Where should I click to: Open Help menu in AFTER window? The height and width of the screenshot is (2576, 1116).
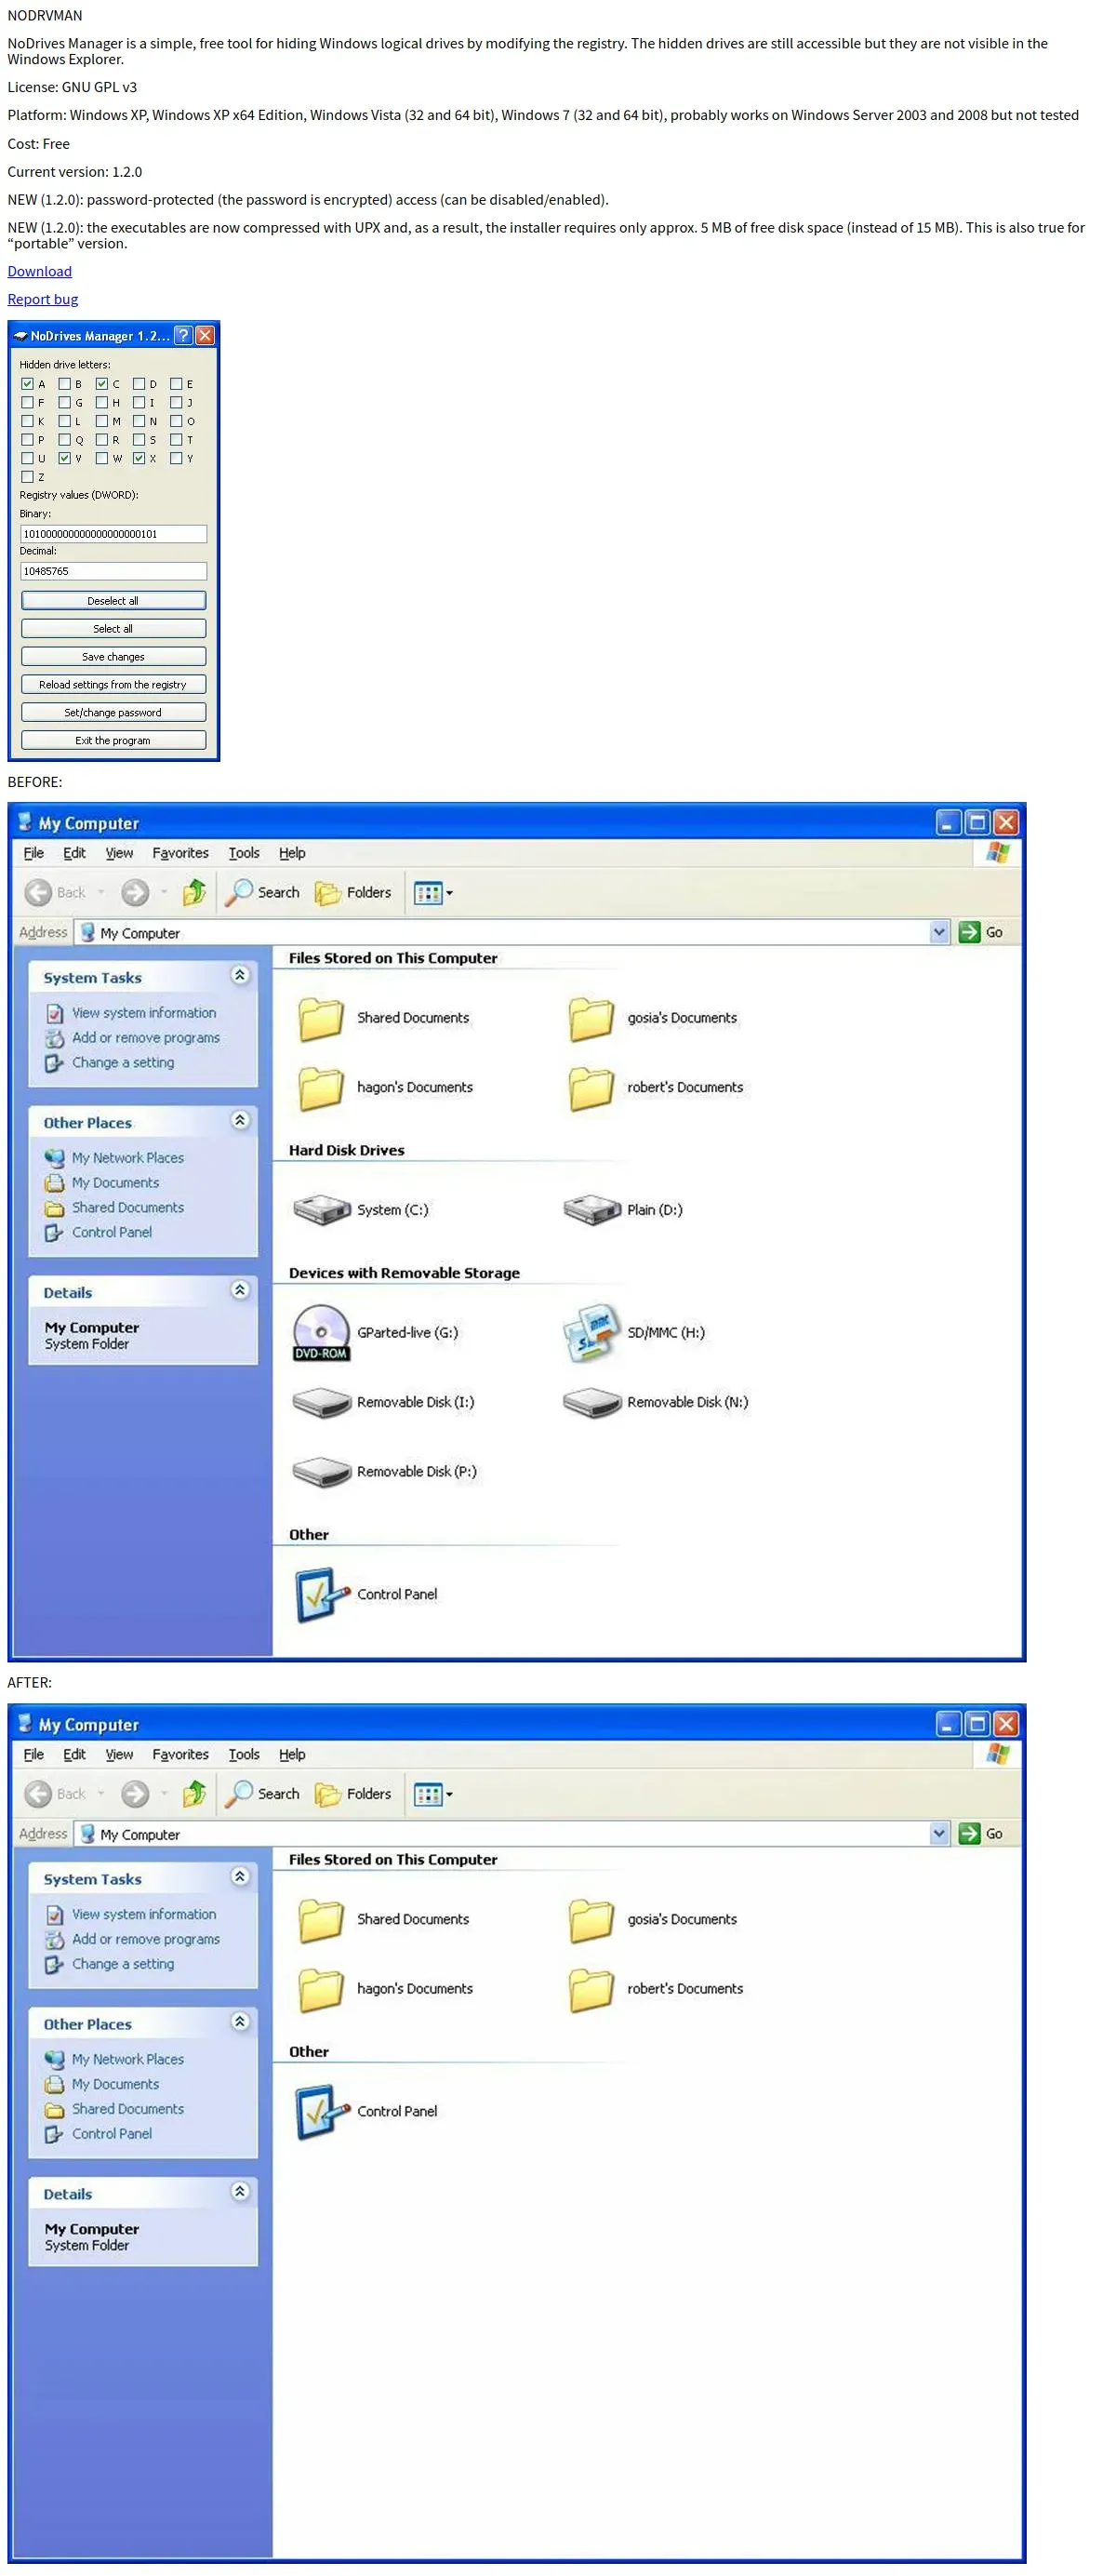tap(292, 1755)
